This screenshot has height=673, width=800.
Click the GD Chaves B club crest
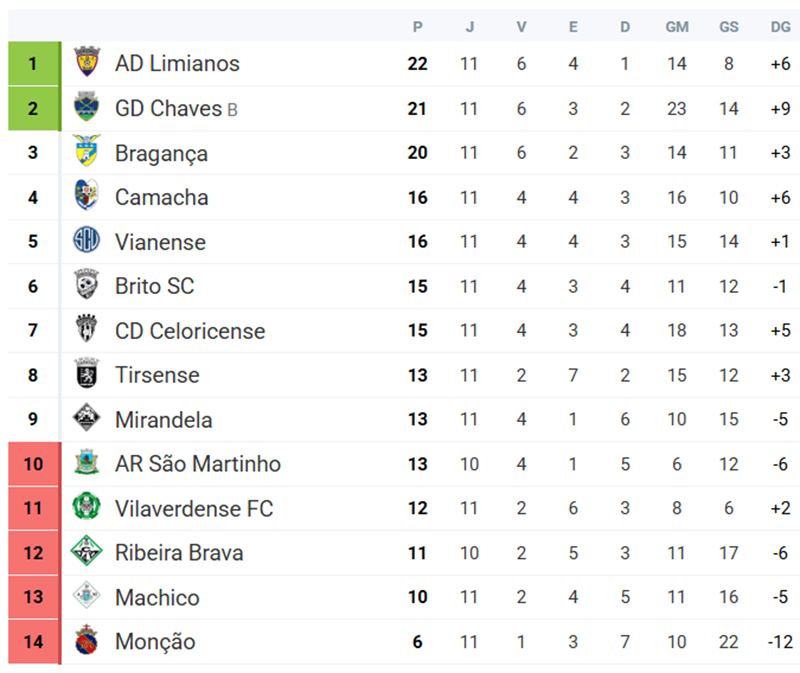coord(87,107)
